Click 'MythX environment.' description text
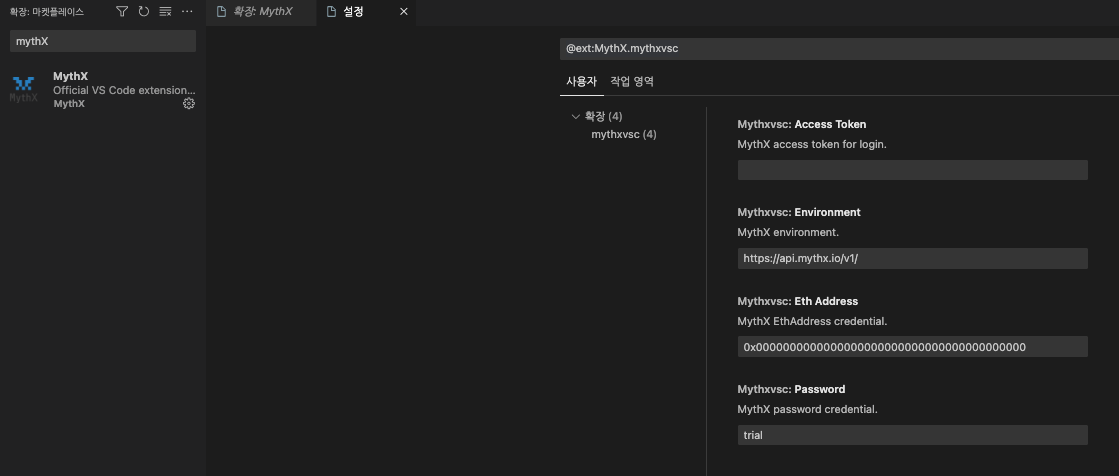Screen dimensions: 1119x476 [789, 233]
